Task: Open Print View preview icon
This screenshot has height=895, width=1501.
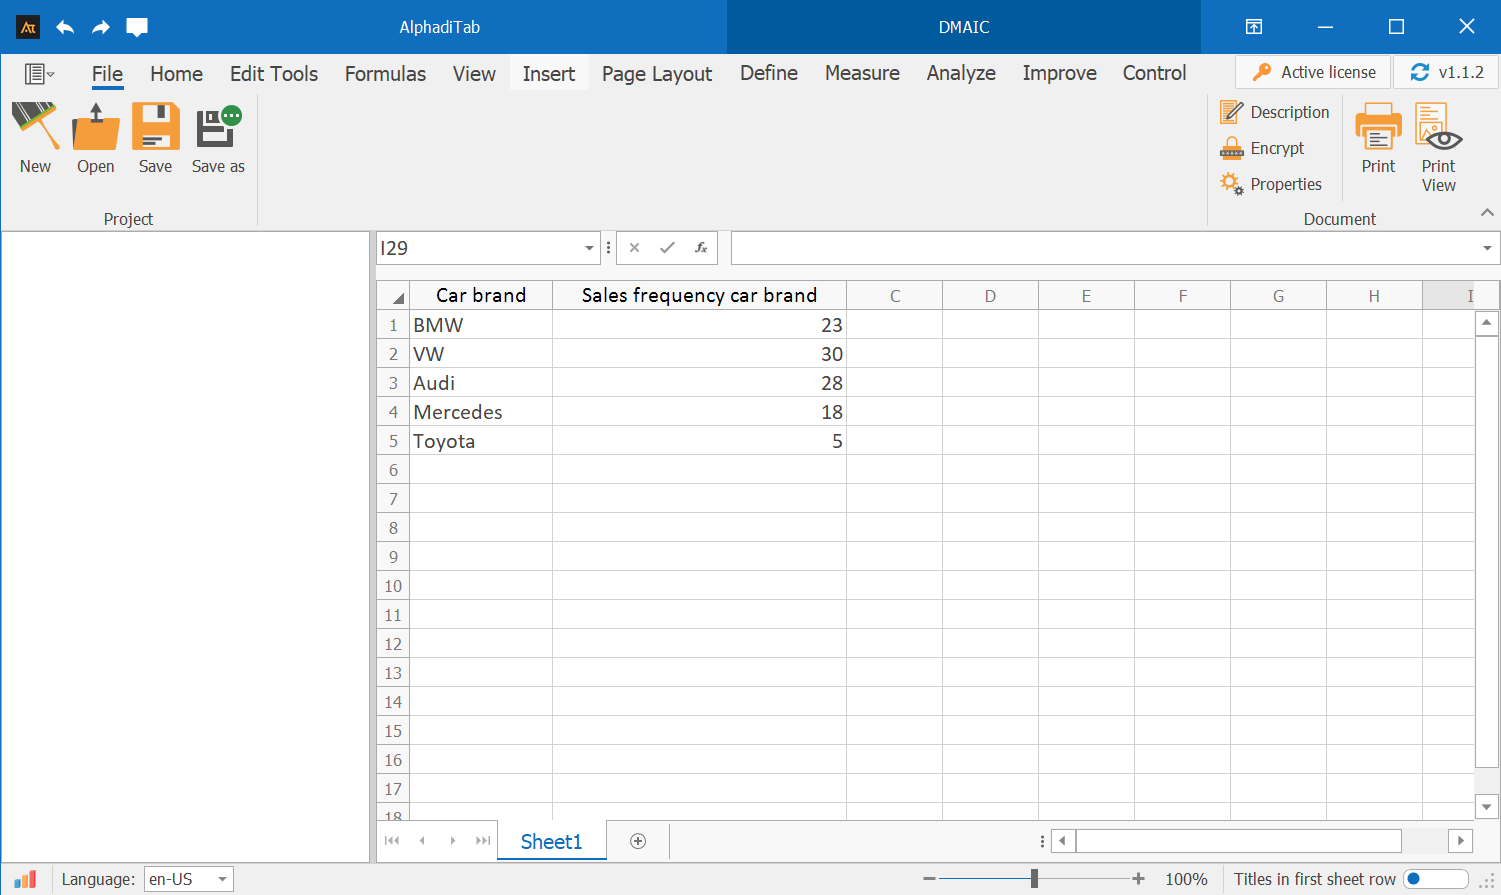Action: click(x=1438, y=128)
